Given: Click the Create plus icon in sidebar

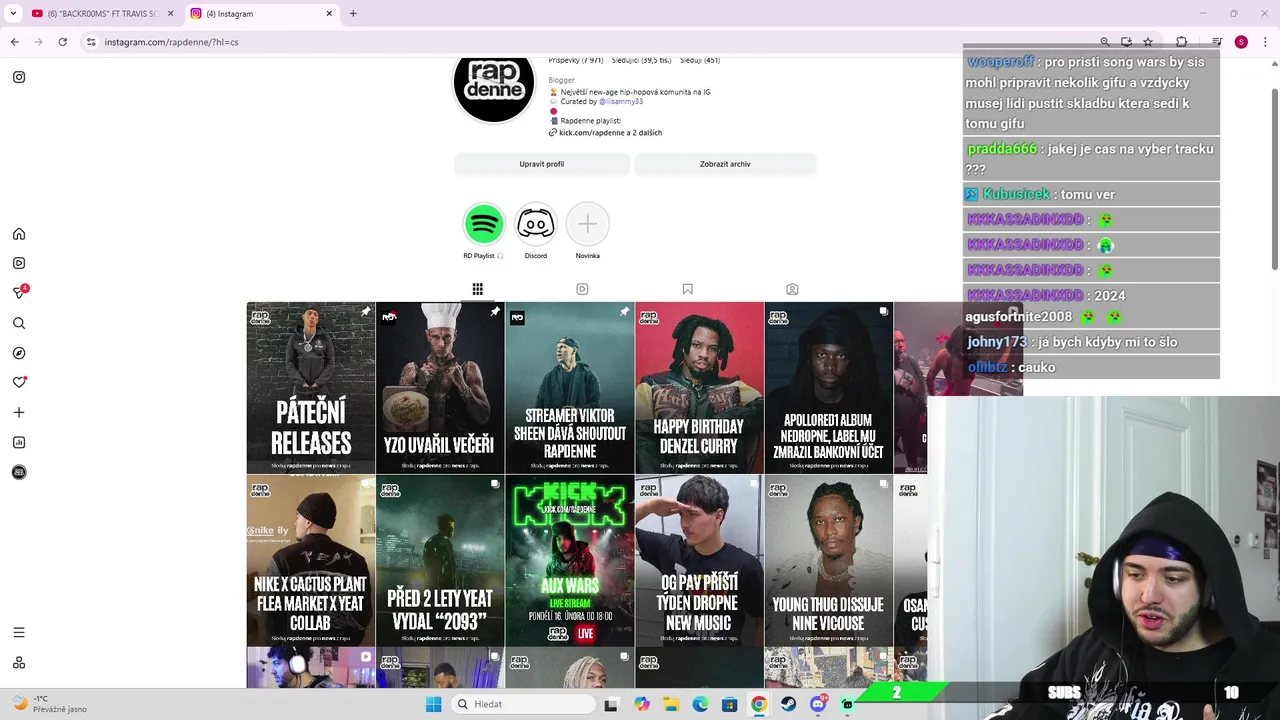Looking at the screenshot, I should (19, 412).
